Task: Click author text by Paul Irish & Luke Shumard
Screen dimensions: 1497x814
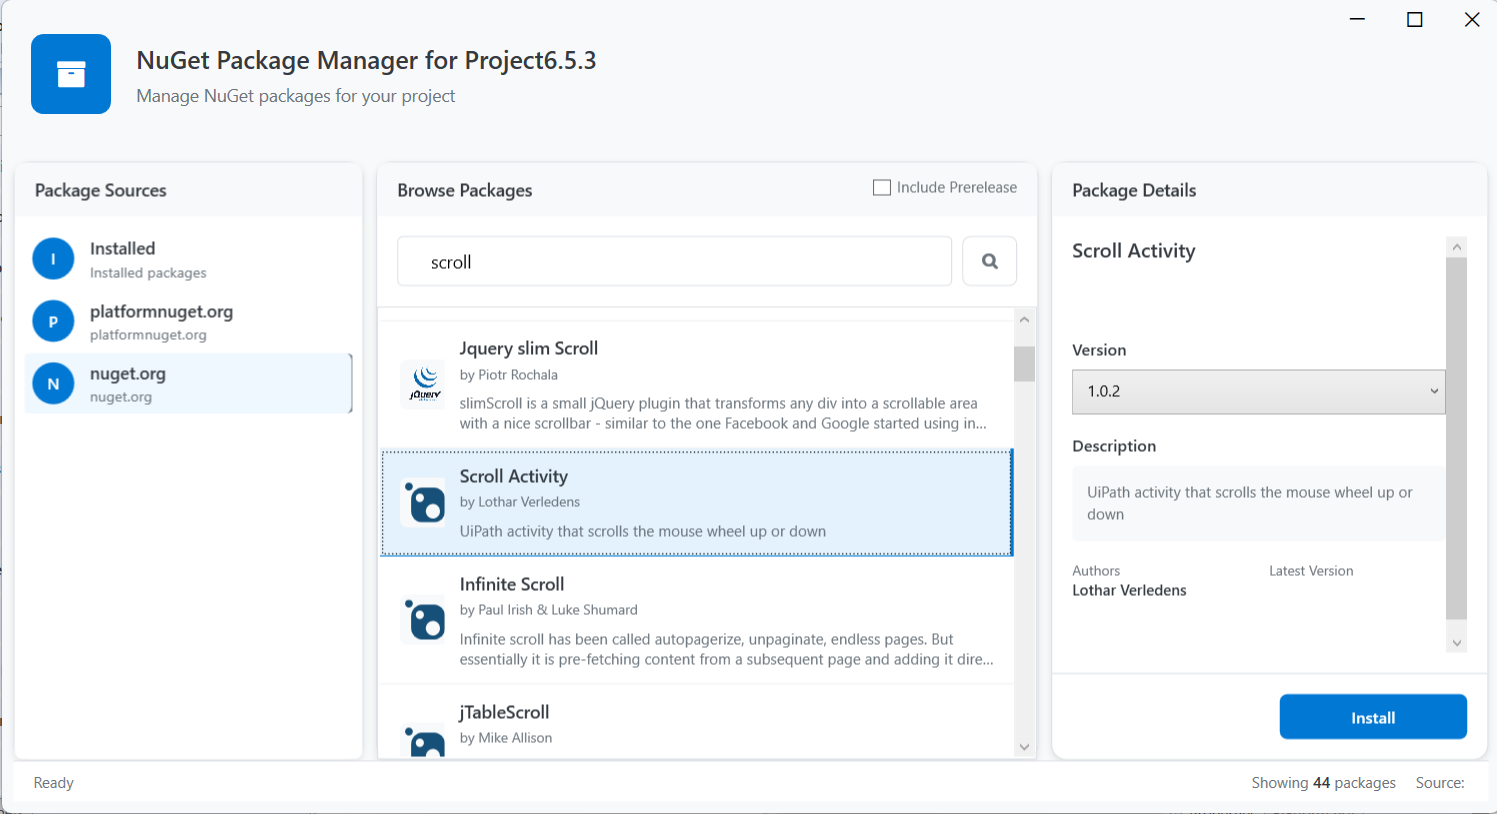Action: 548,610
